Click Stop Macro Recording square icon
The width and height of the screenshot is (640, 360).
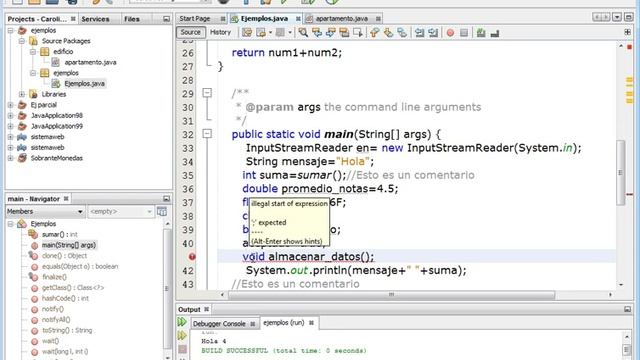[464, 33]
